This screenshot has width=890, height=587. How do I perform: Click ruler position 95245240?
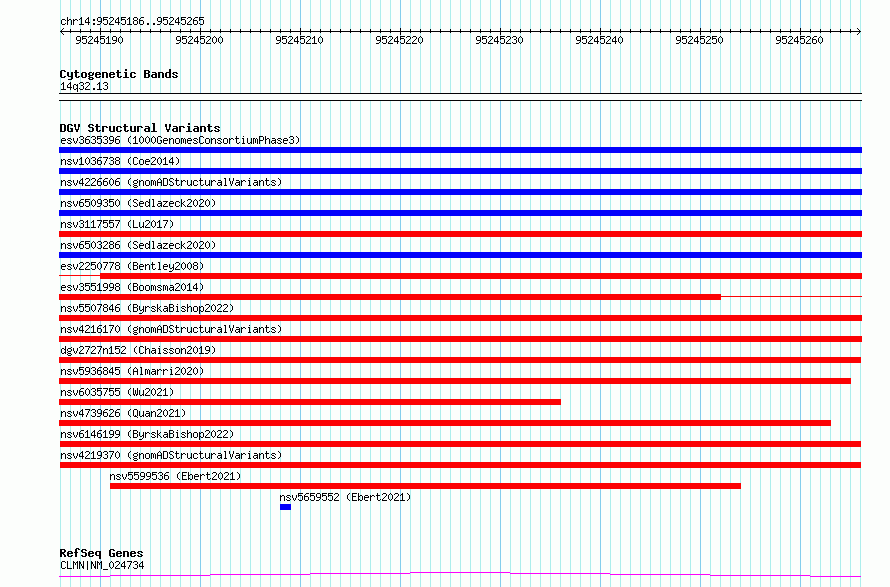click(599, 40)
